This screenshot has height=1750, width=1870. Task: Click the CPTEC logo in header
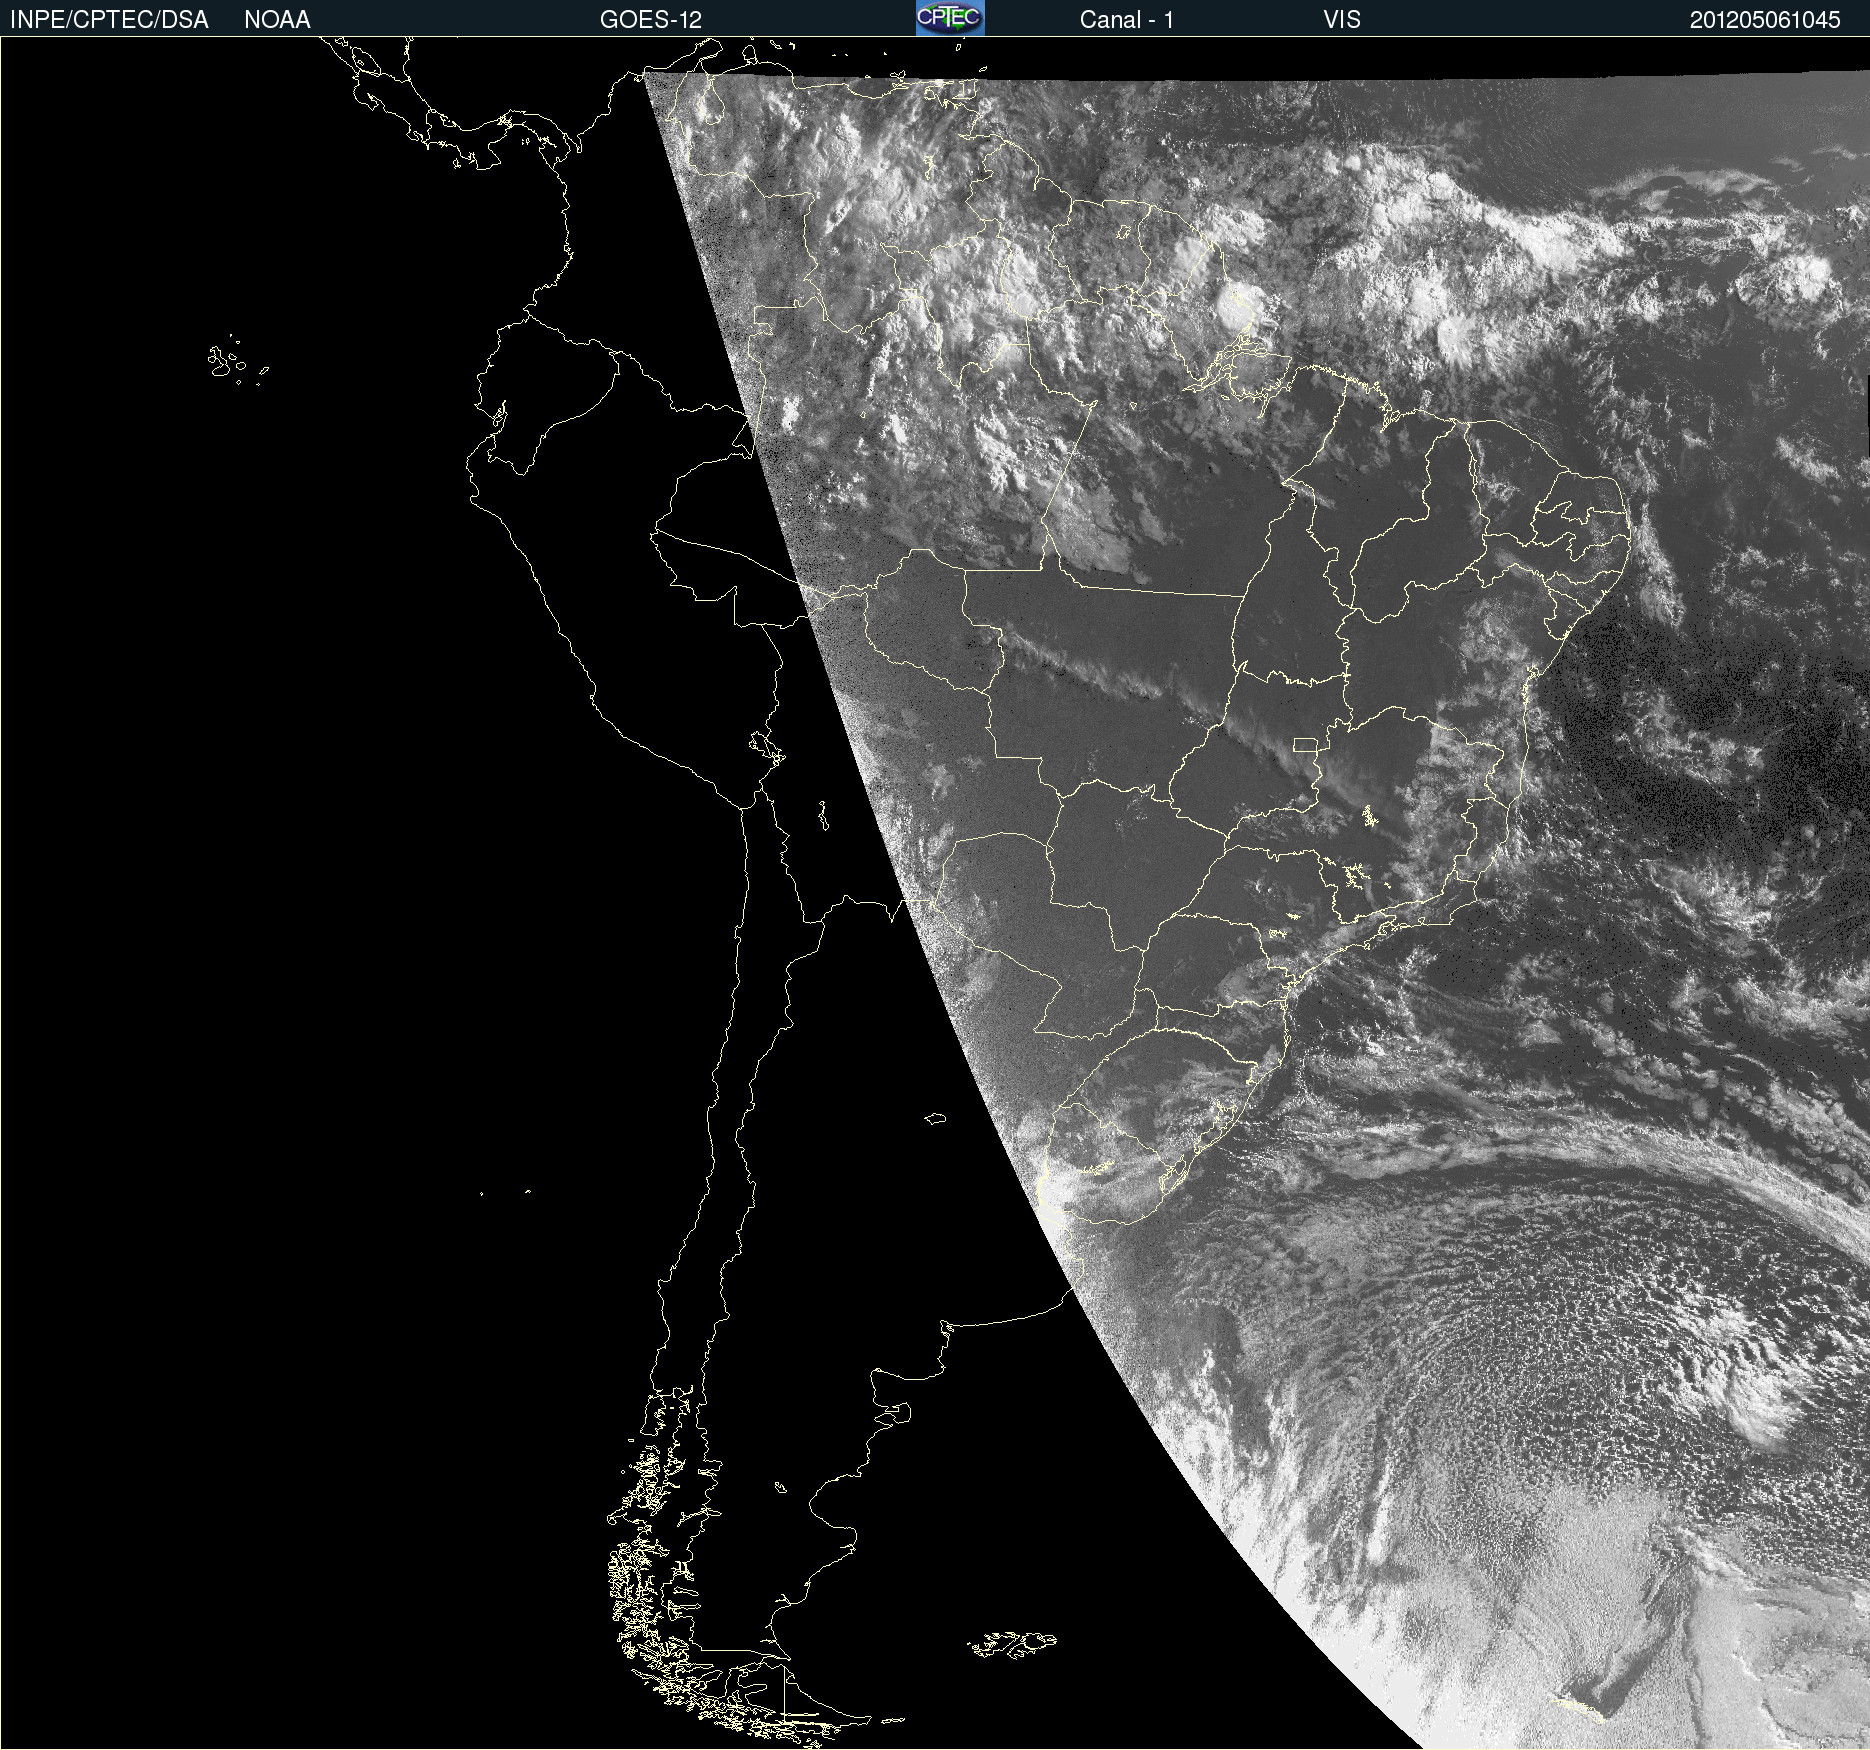(x=950, y=18)
